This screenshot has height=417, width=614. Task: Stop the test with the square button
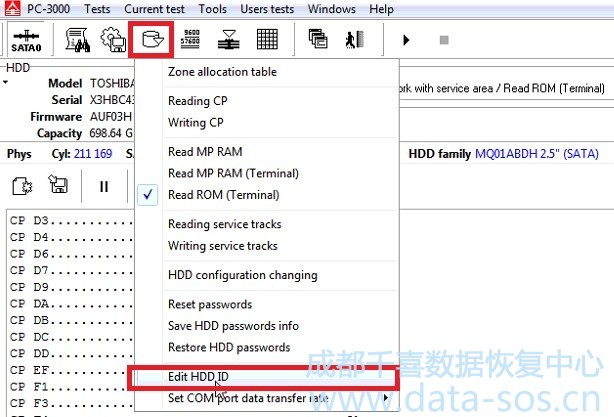(x=444, y=40)
